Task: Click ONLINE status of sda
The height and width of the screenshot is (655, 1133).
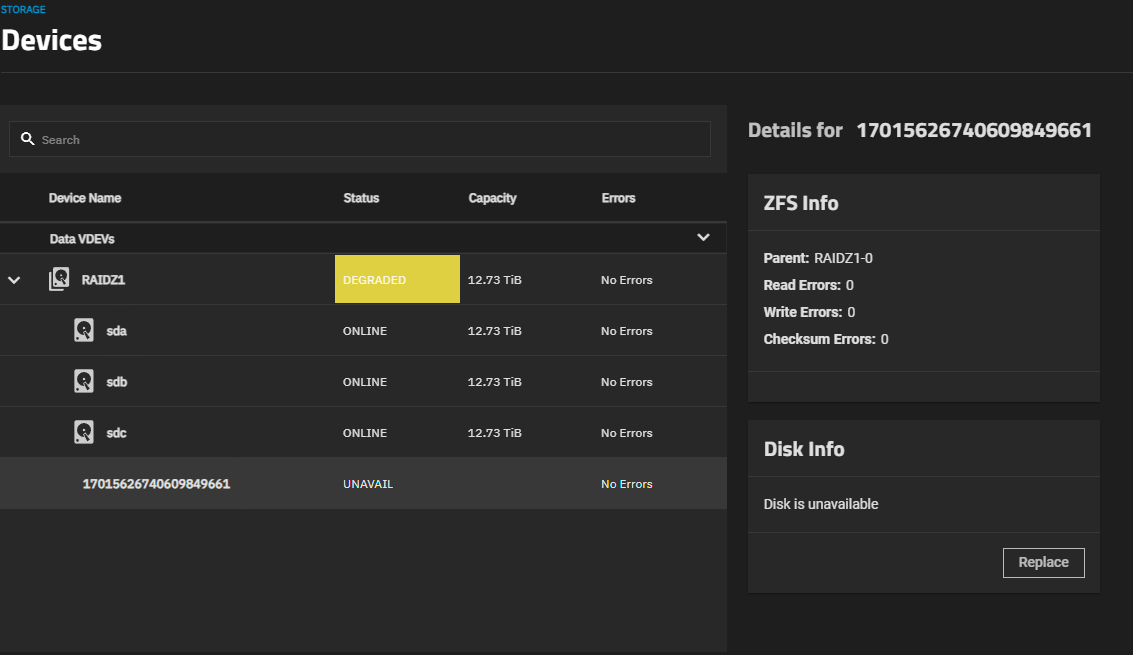Action: tap(365, 331)
